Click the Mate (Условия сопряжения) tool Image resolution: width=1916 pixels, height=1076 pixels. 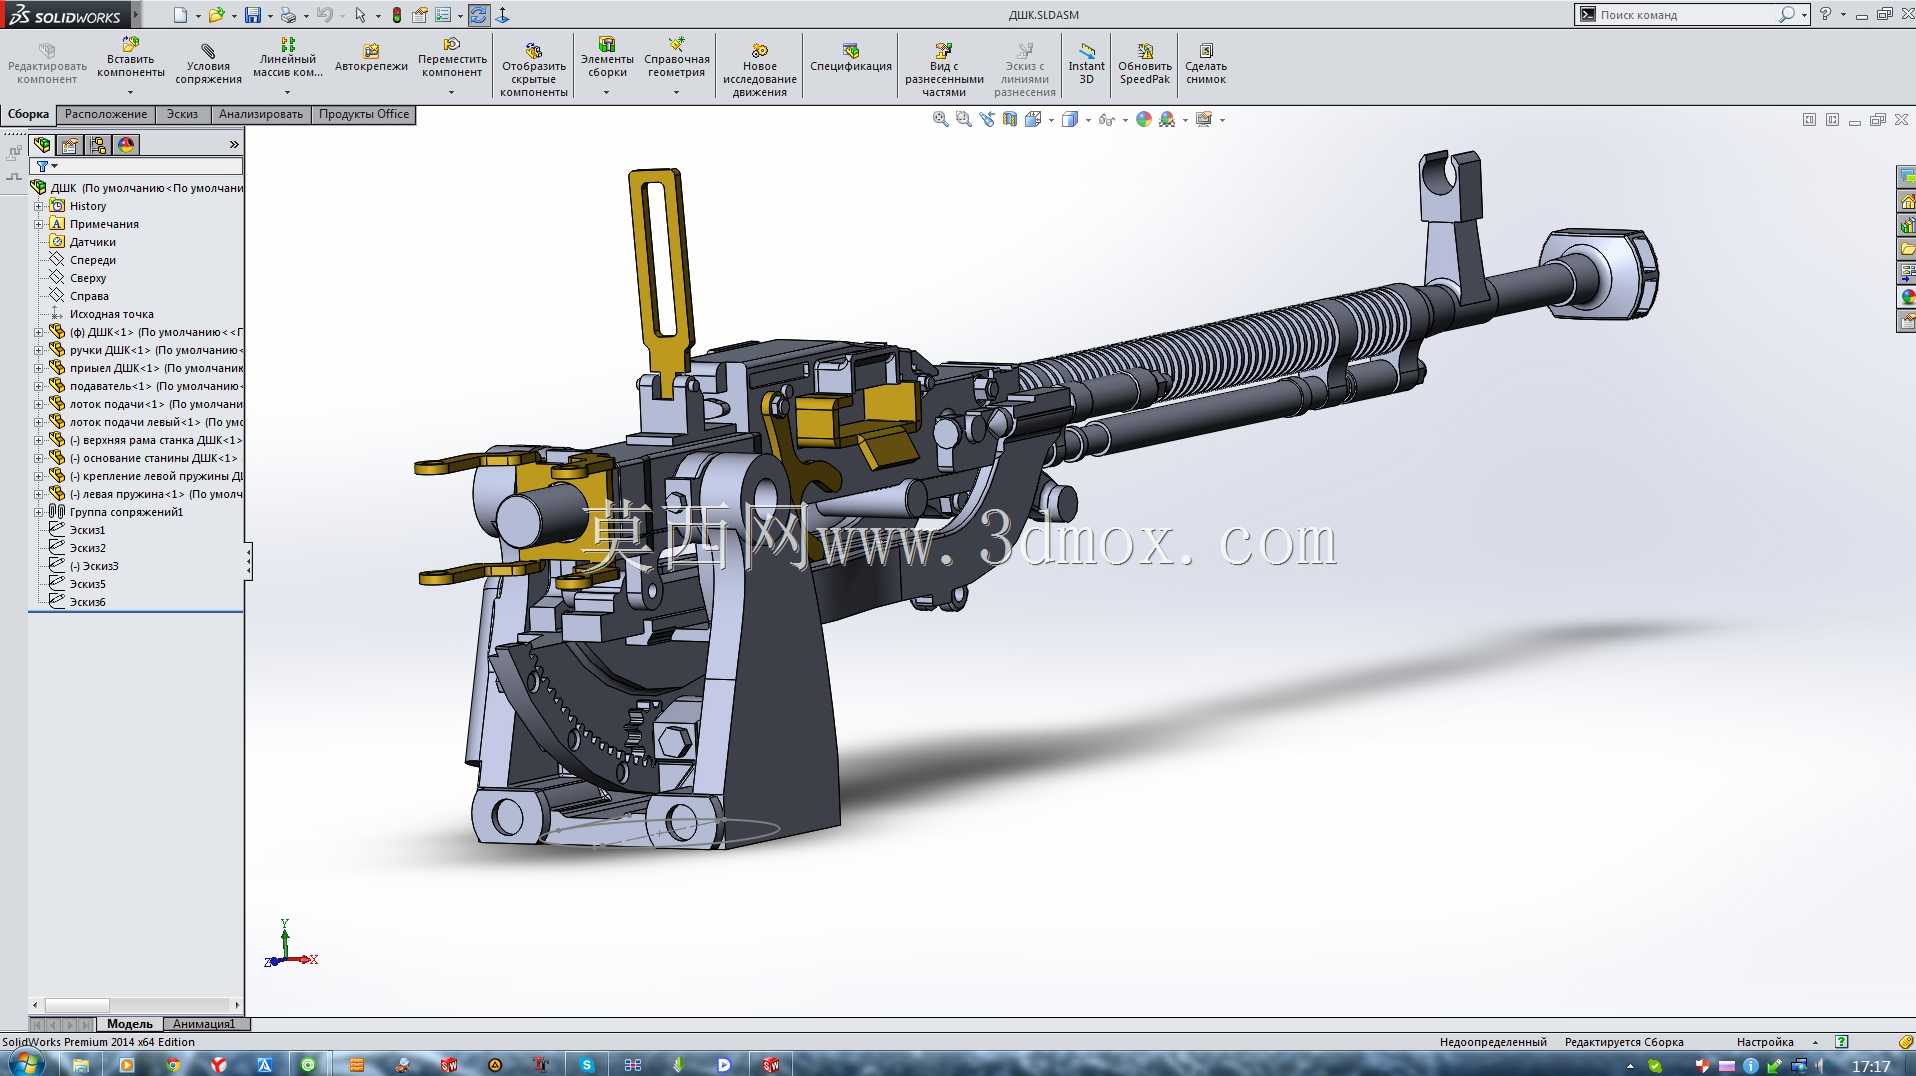tap(208, 64)
